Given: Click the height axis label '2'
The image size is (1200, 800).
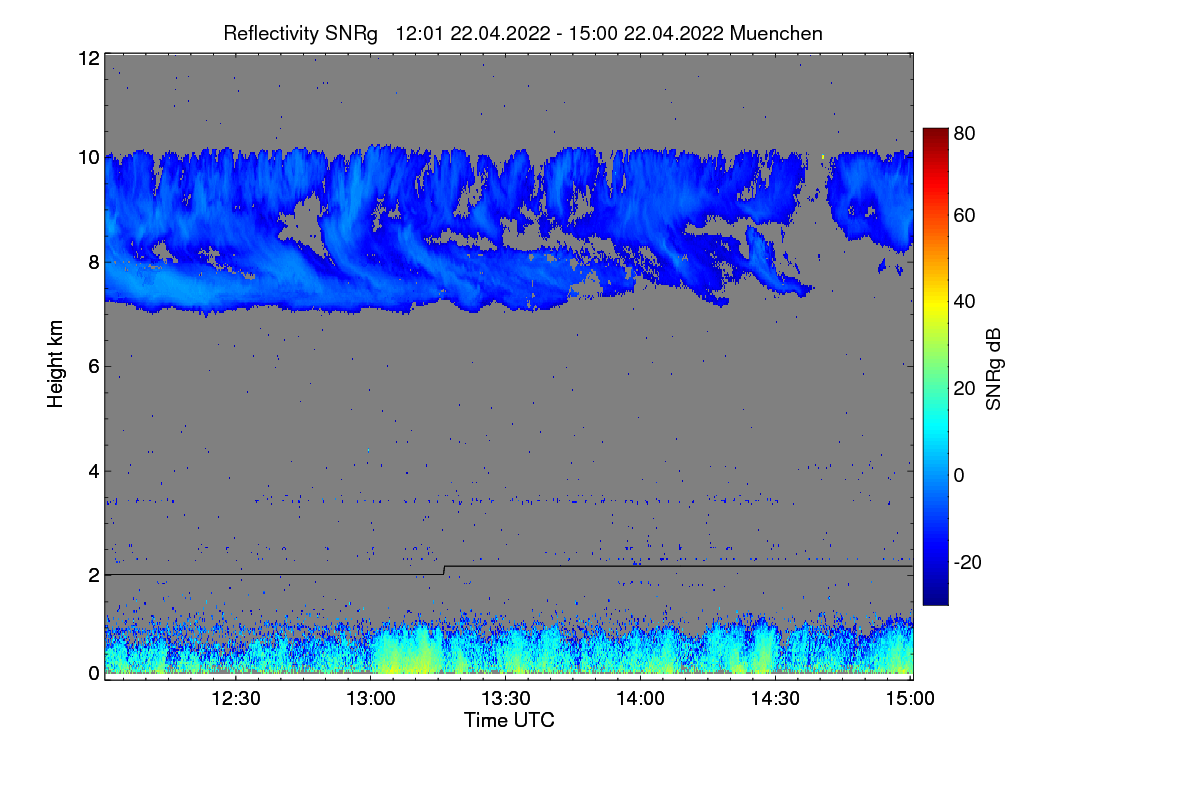Looking at the screenshot, I should [94, 575].
